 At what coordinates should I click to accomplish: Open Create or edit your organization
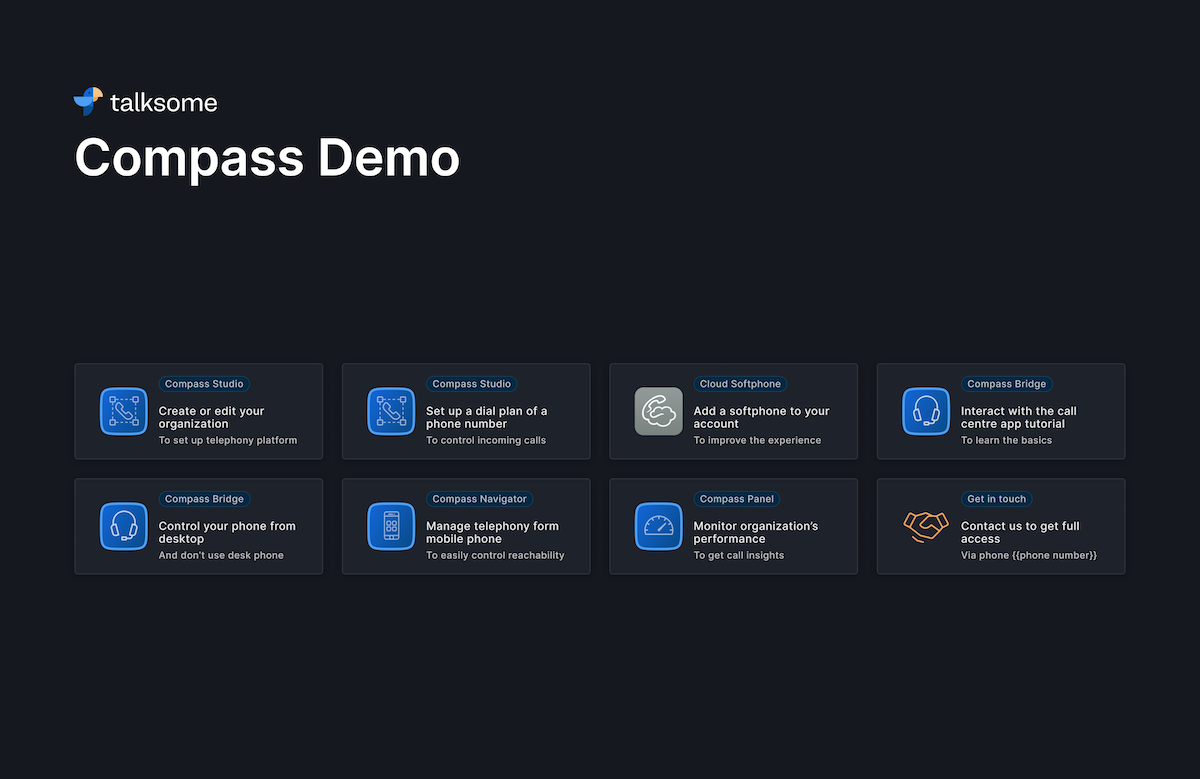click(198, 411)
